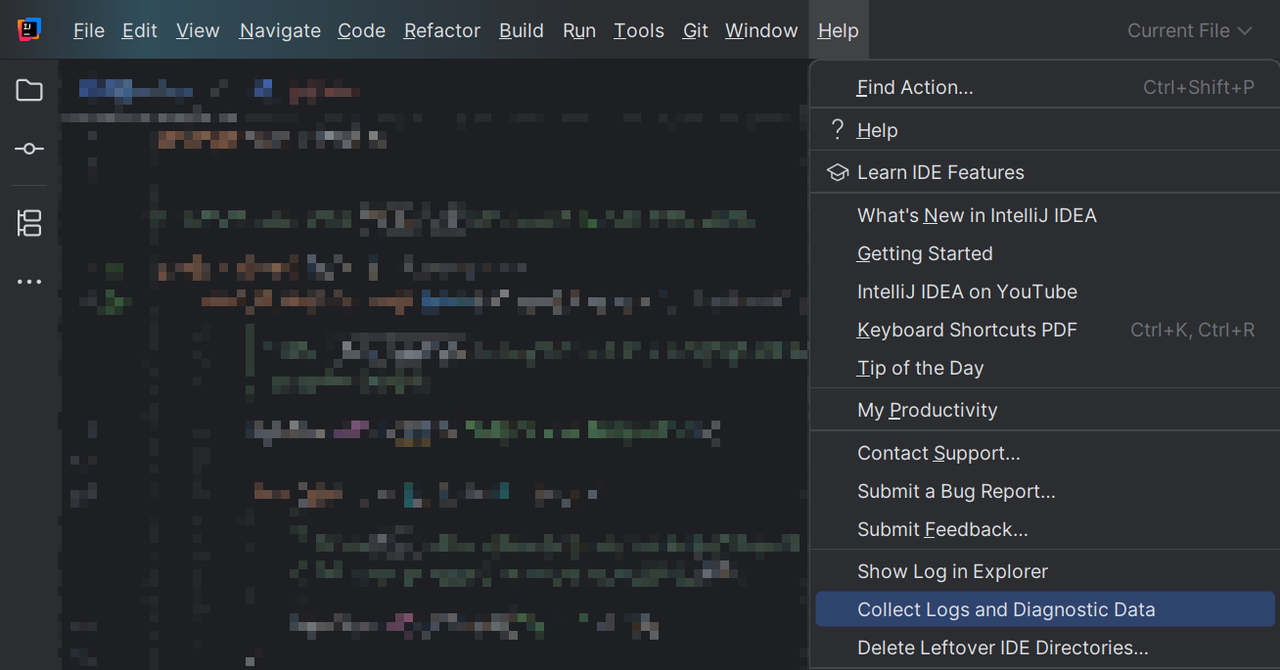Open My Productivity
This screenshot has width=1280, height=670.
pyautogui.click(x=1042, y=410)
